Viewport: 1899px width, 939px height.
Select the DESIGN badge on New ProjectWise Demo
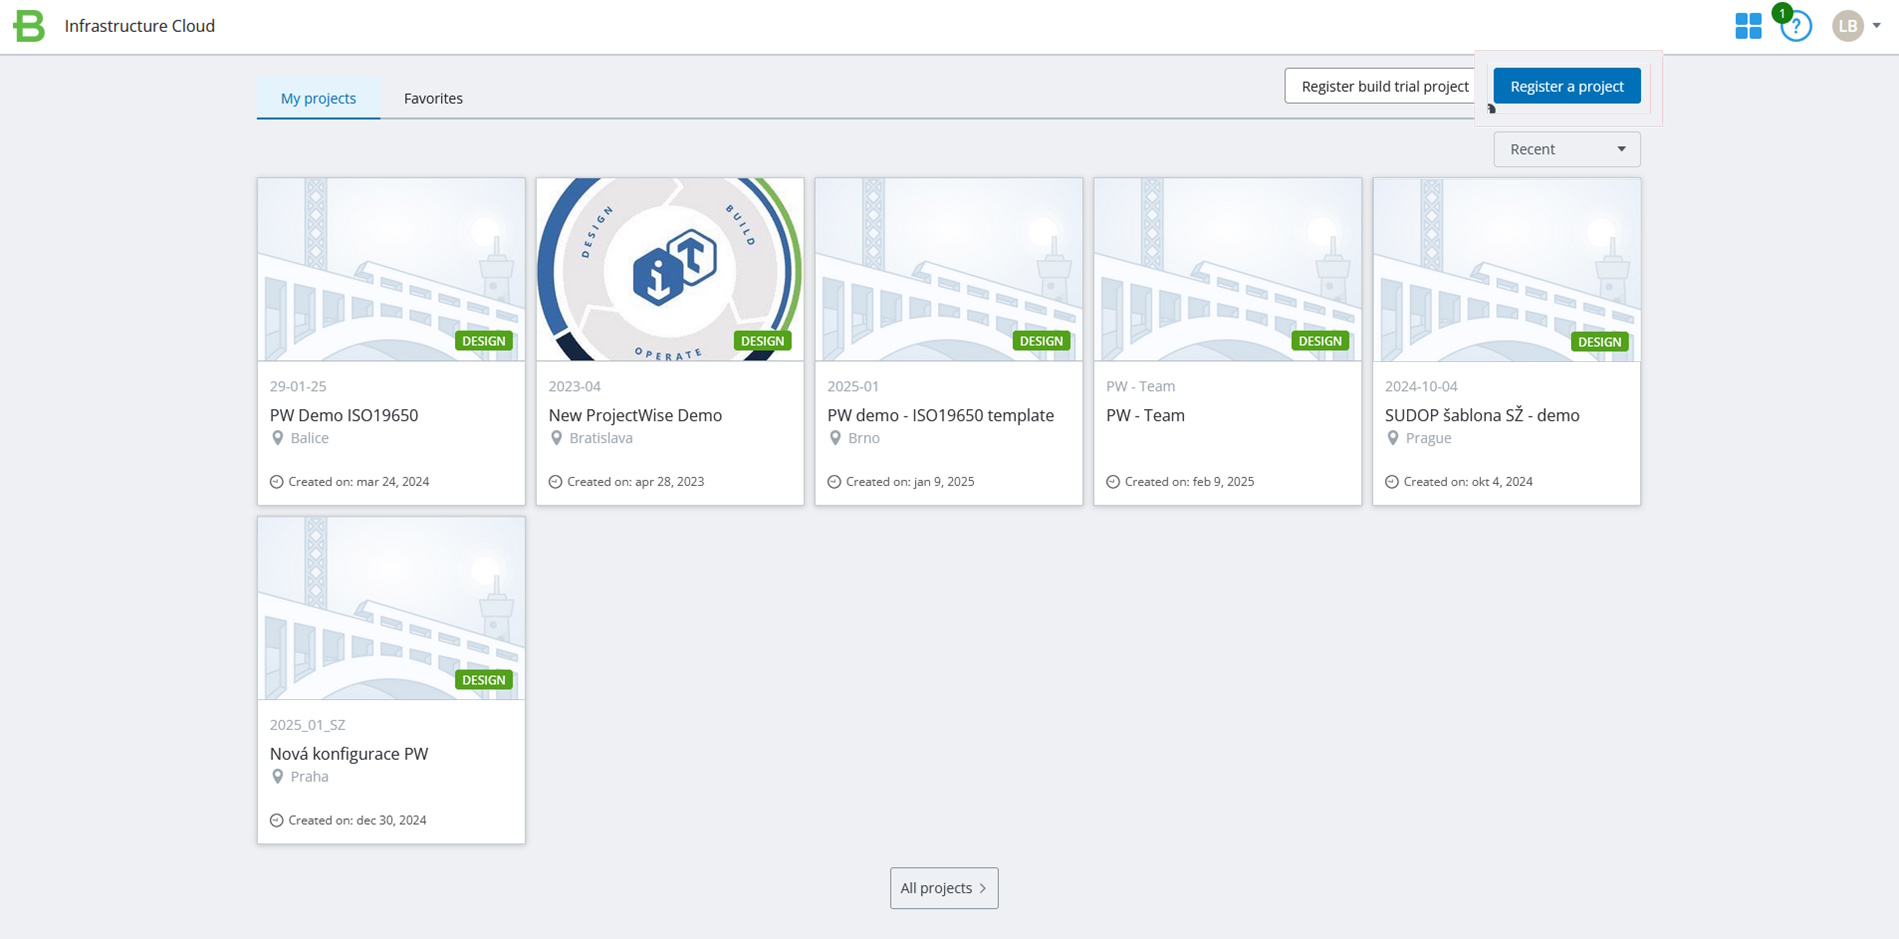click(762, 341)
